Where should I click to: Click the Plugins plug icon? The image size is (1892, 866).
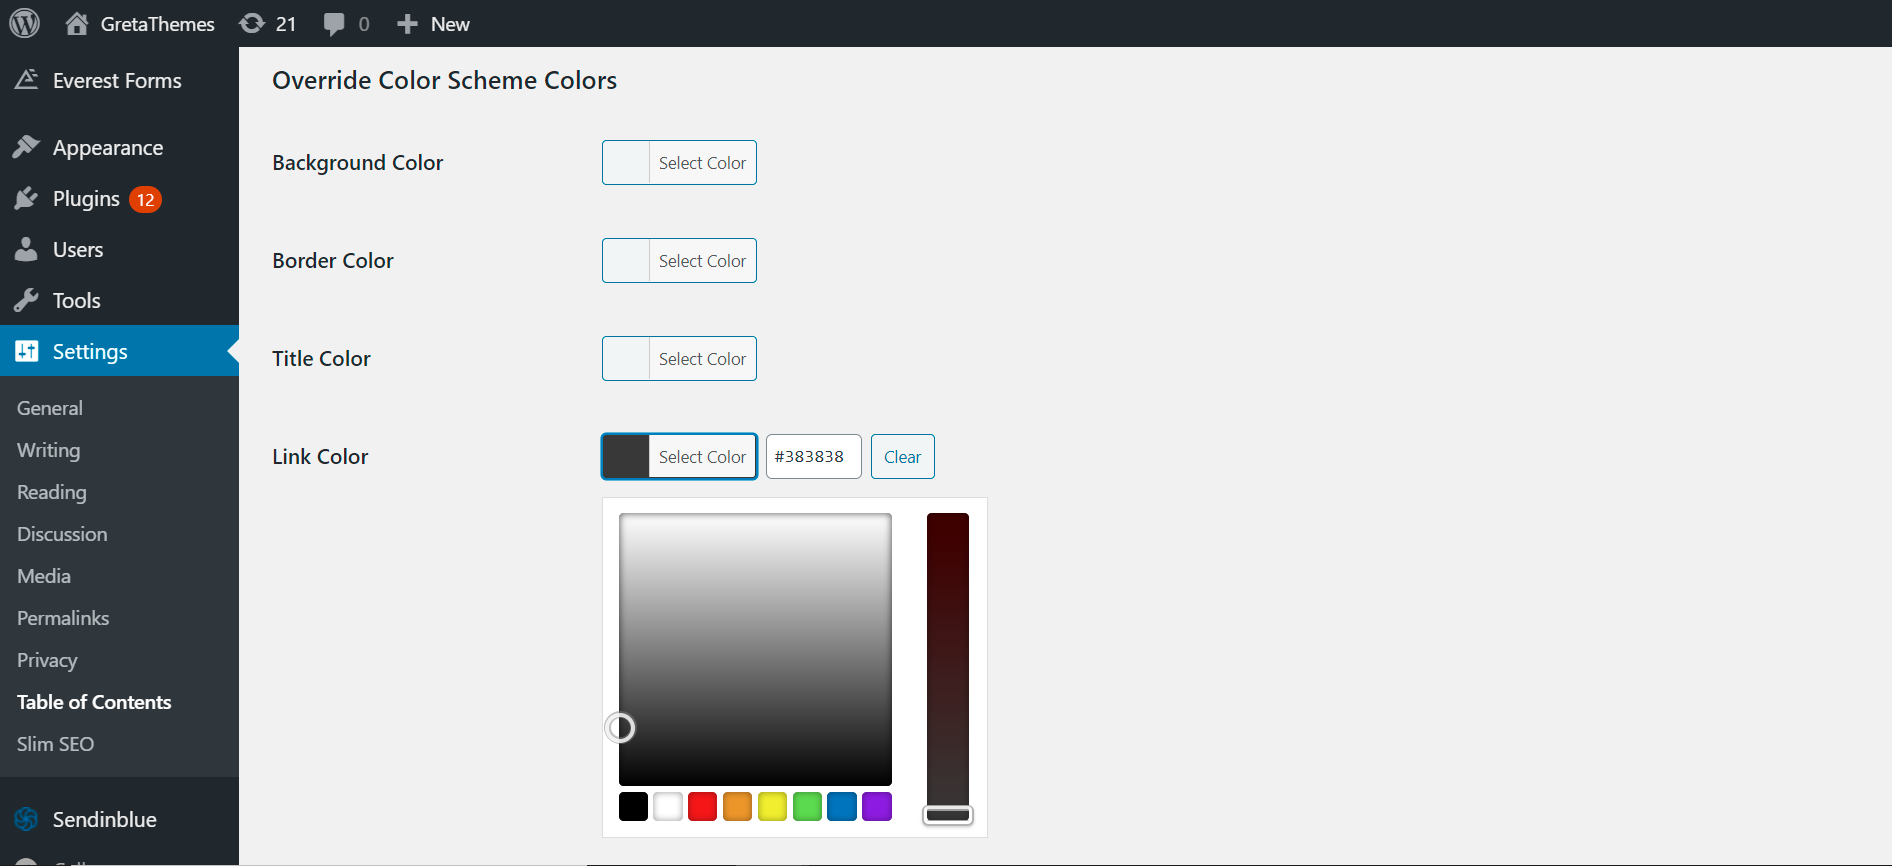pyautogui.click(x=26, y=199)
